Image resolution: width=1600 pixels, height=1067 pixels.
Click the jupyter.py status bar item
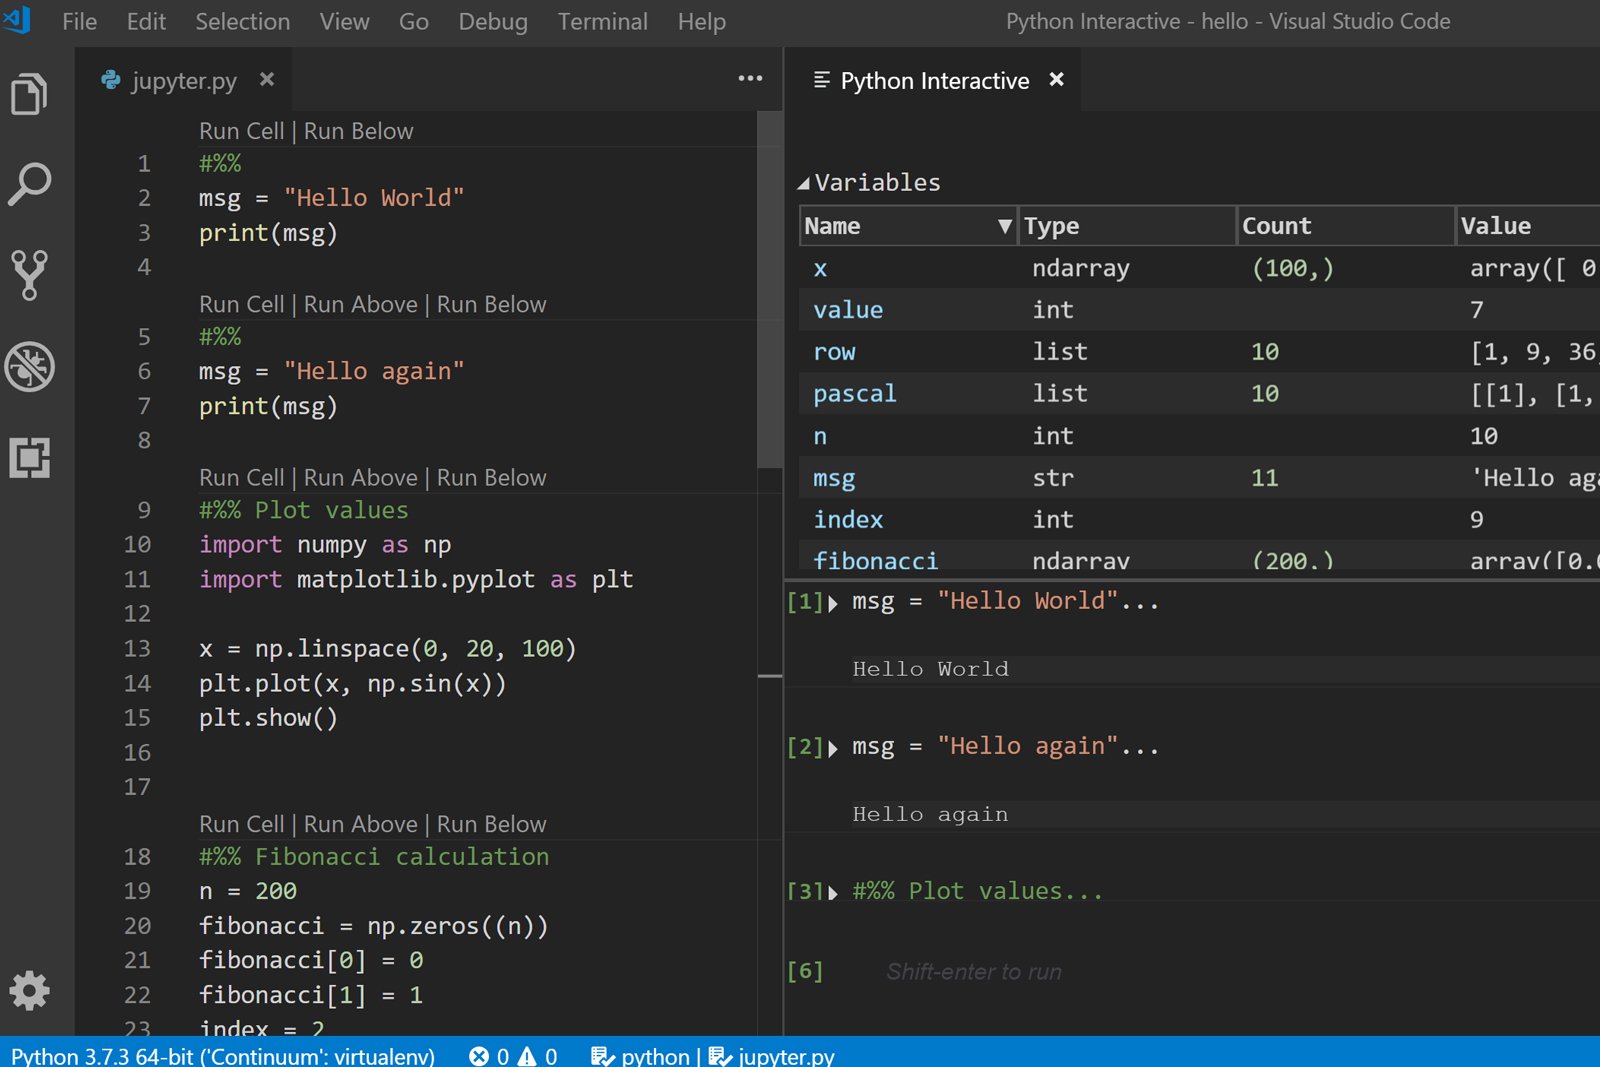771,1056
